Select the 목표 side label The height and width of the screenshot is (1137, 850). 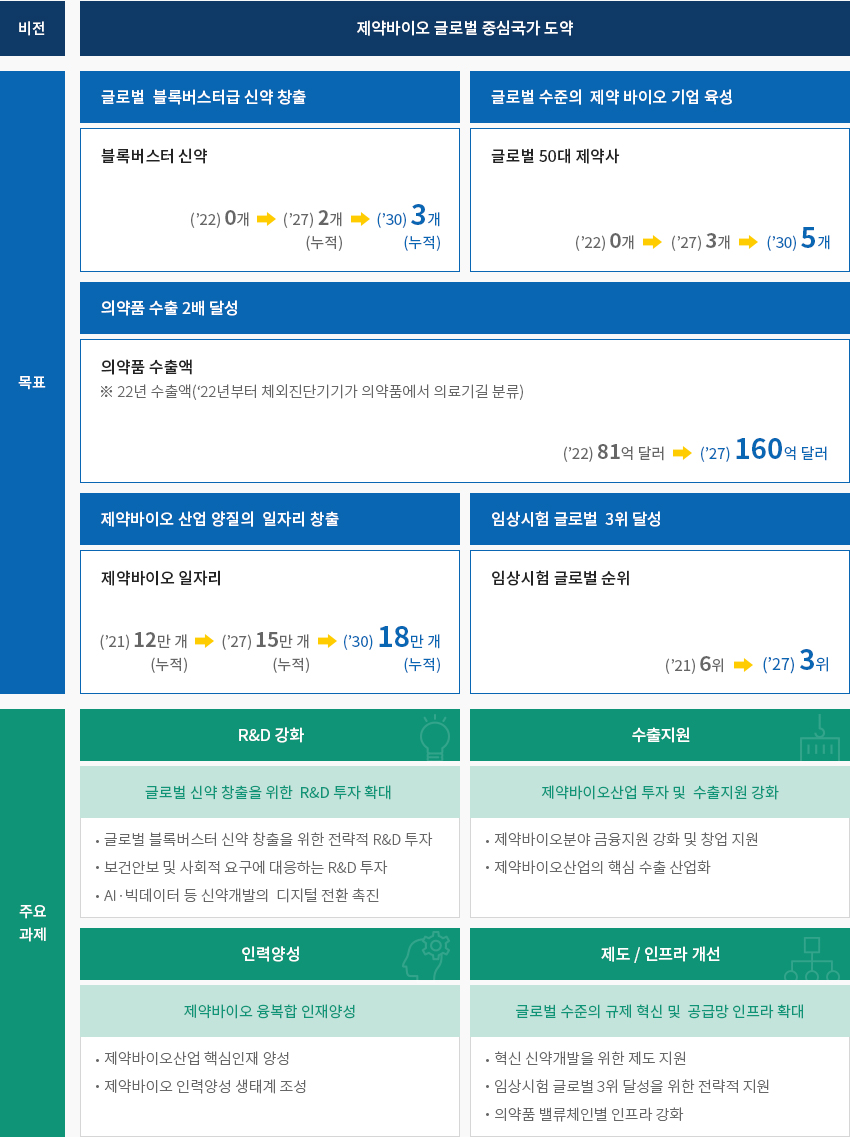pos(33,382)
